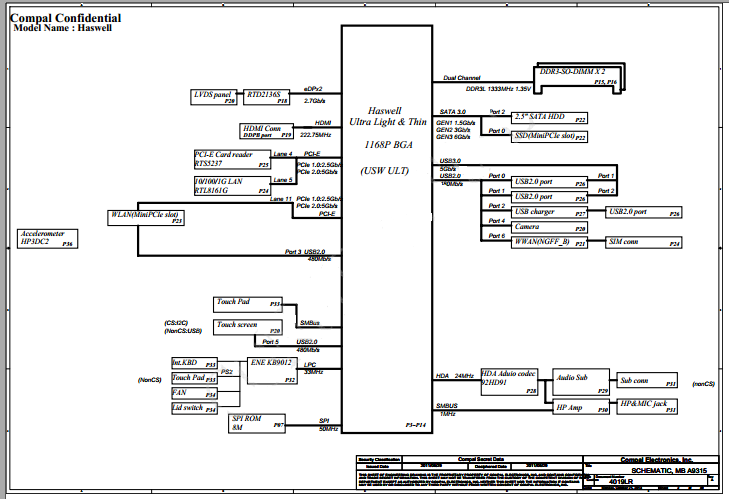Click the ENE KB9012 controller block
729x499 pixels.
click(x=273, y=371)
